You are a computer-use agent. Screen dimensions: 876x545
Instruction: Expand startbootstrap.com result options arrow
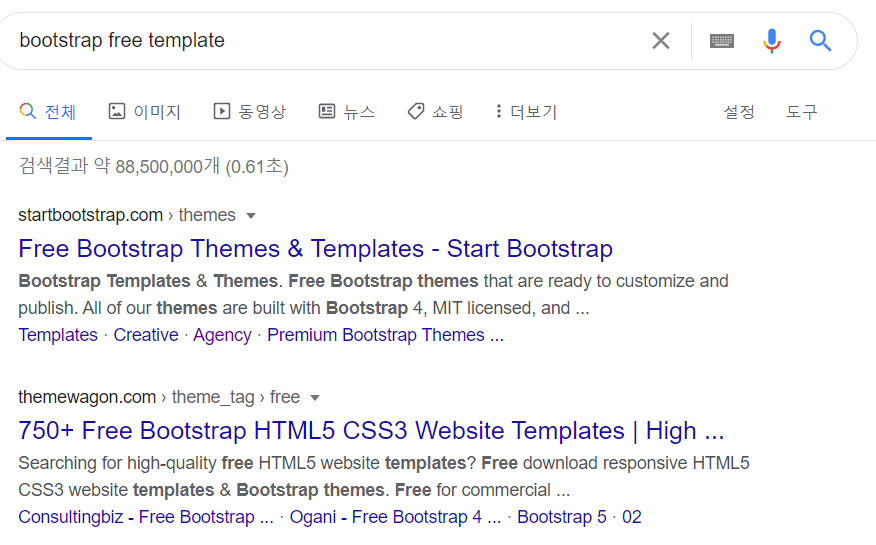pyautogui.click(x=251, y=216)
